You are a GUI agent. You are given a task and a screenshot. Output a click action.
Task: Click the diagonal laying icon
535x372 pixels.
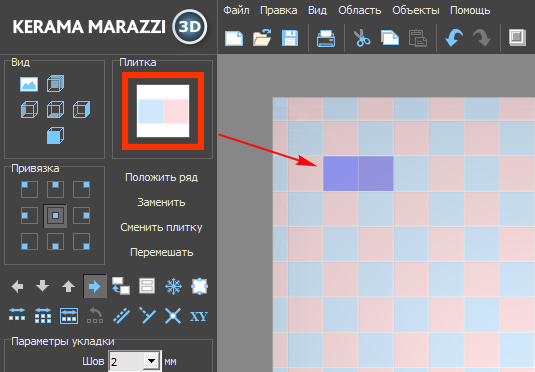point(121,315)
